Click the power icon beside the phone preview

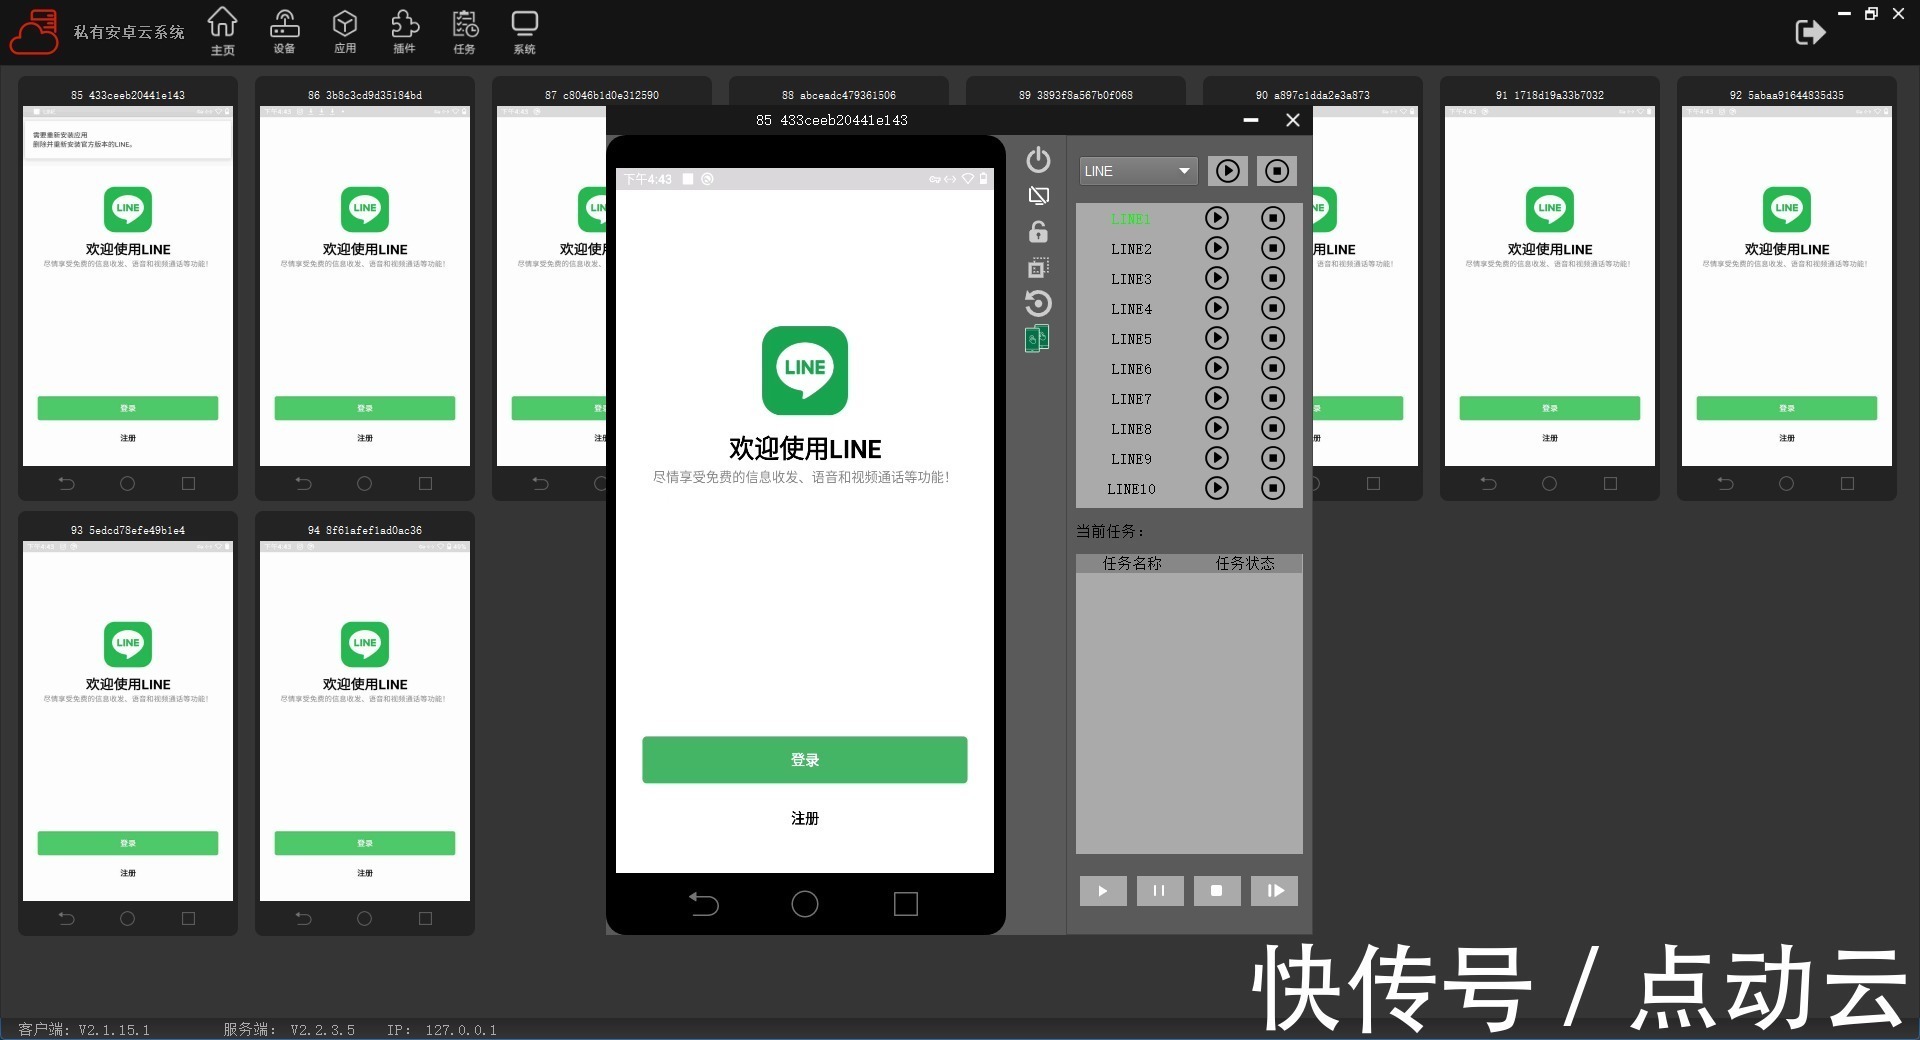click(1038, 160)
